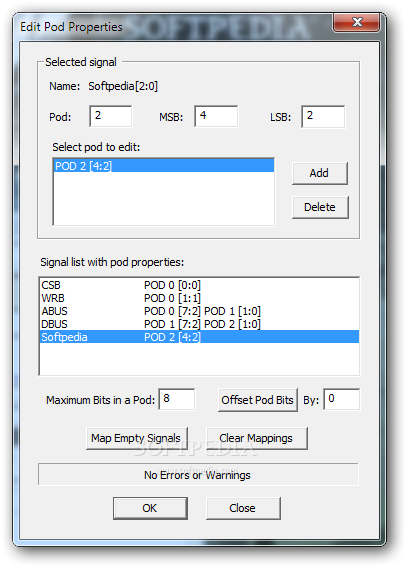The height and width of the screenshot is (567, 407).
Task: Click the Add button
Action: pos(320,173)
